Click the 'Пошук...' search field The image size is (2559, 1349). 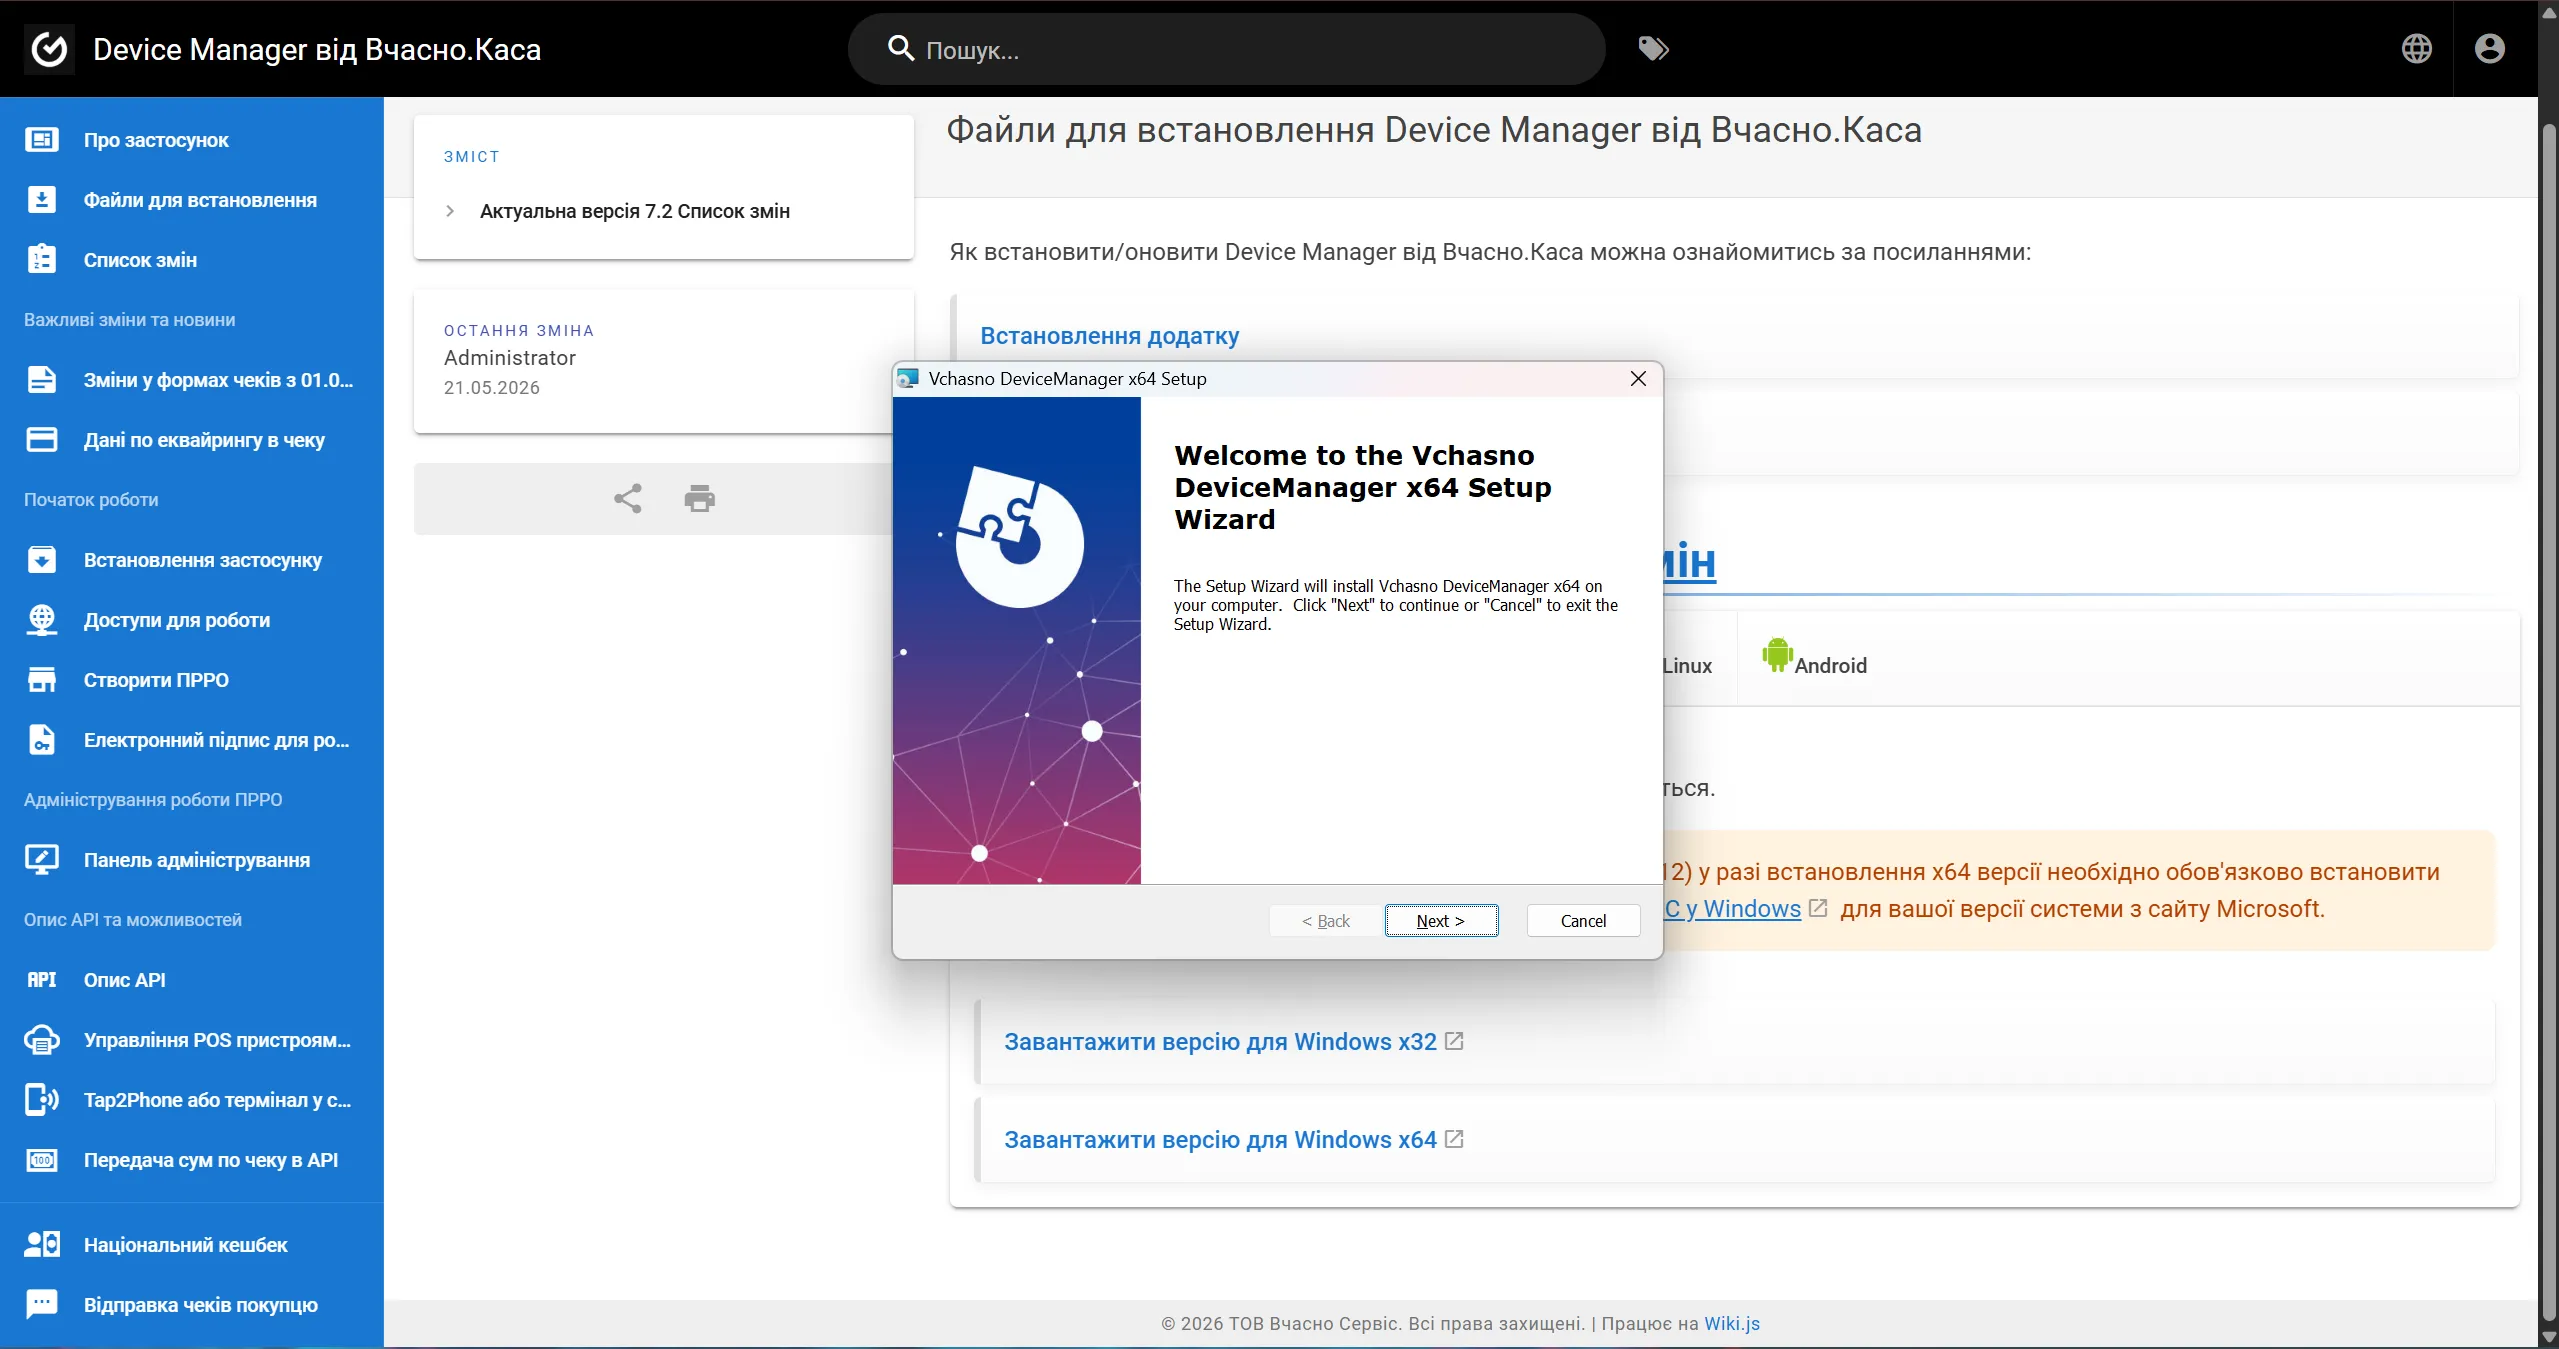tap(1226, 49)
